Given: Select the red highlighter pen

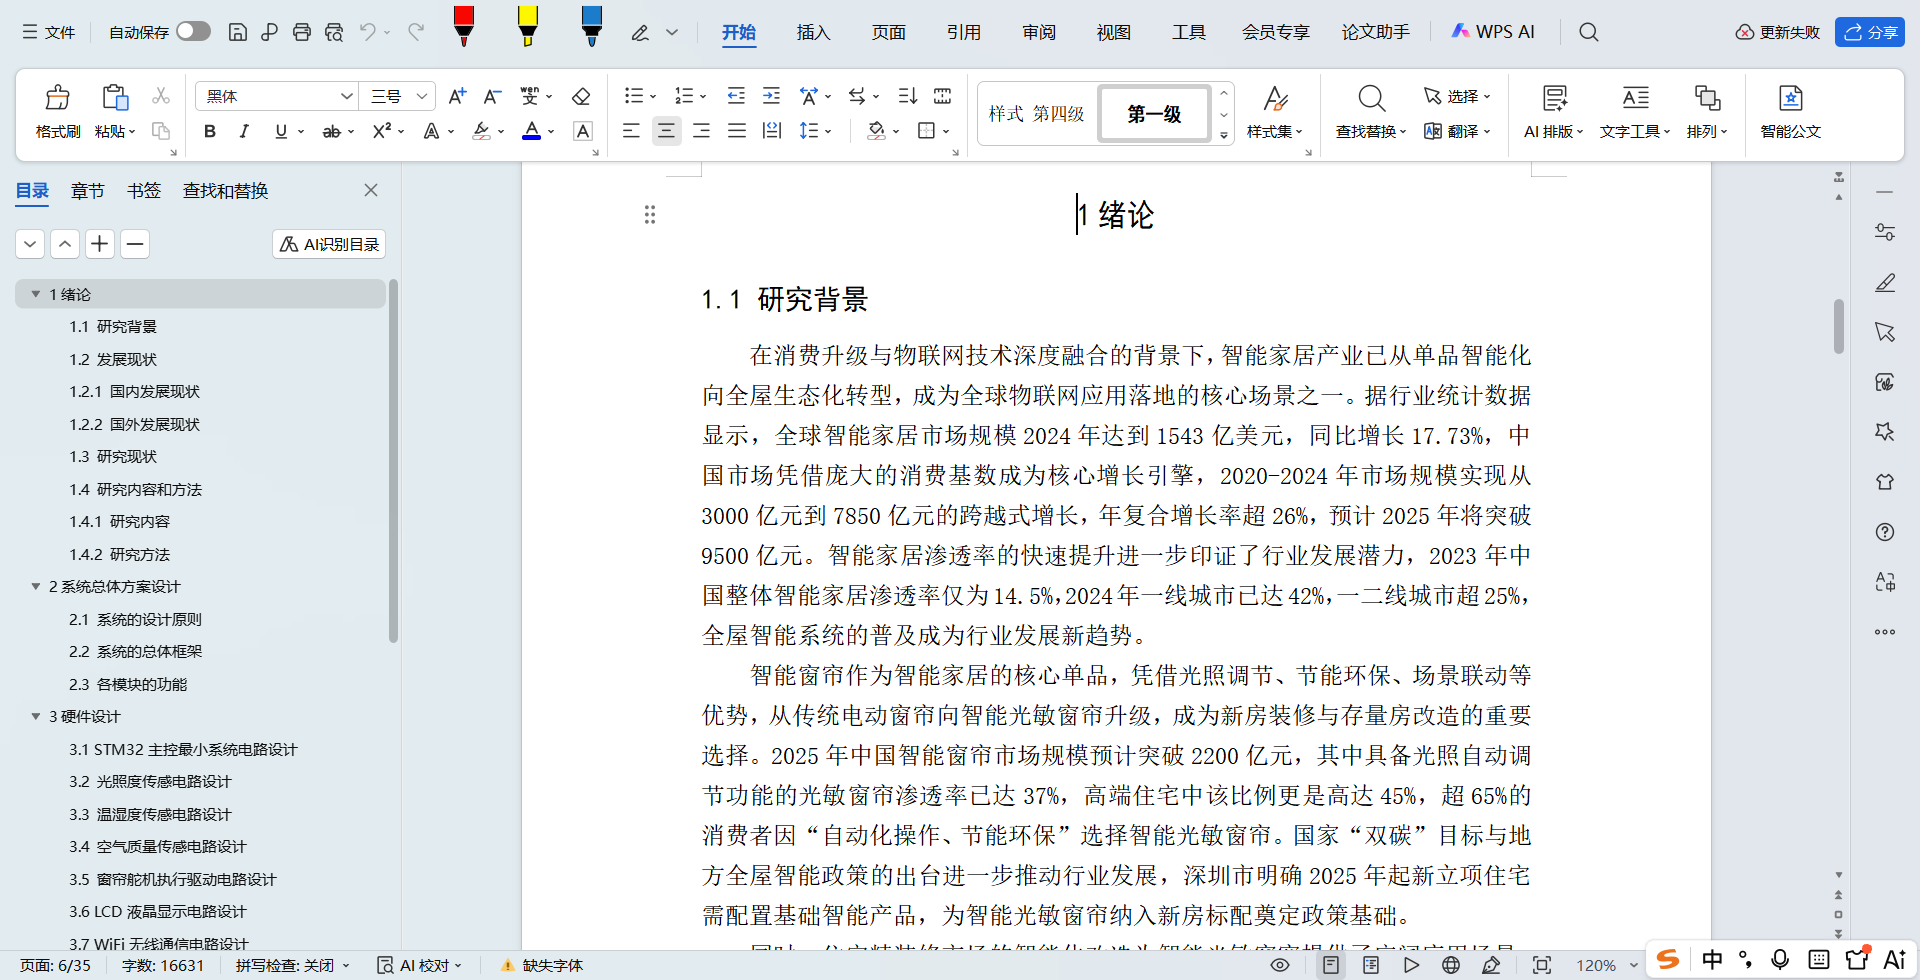Looking at the screenshot, I should 463,27.
